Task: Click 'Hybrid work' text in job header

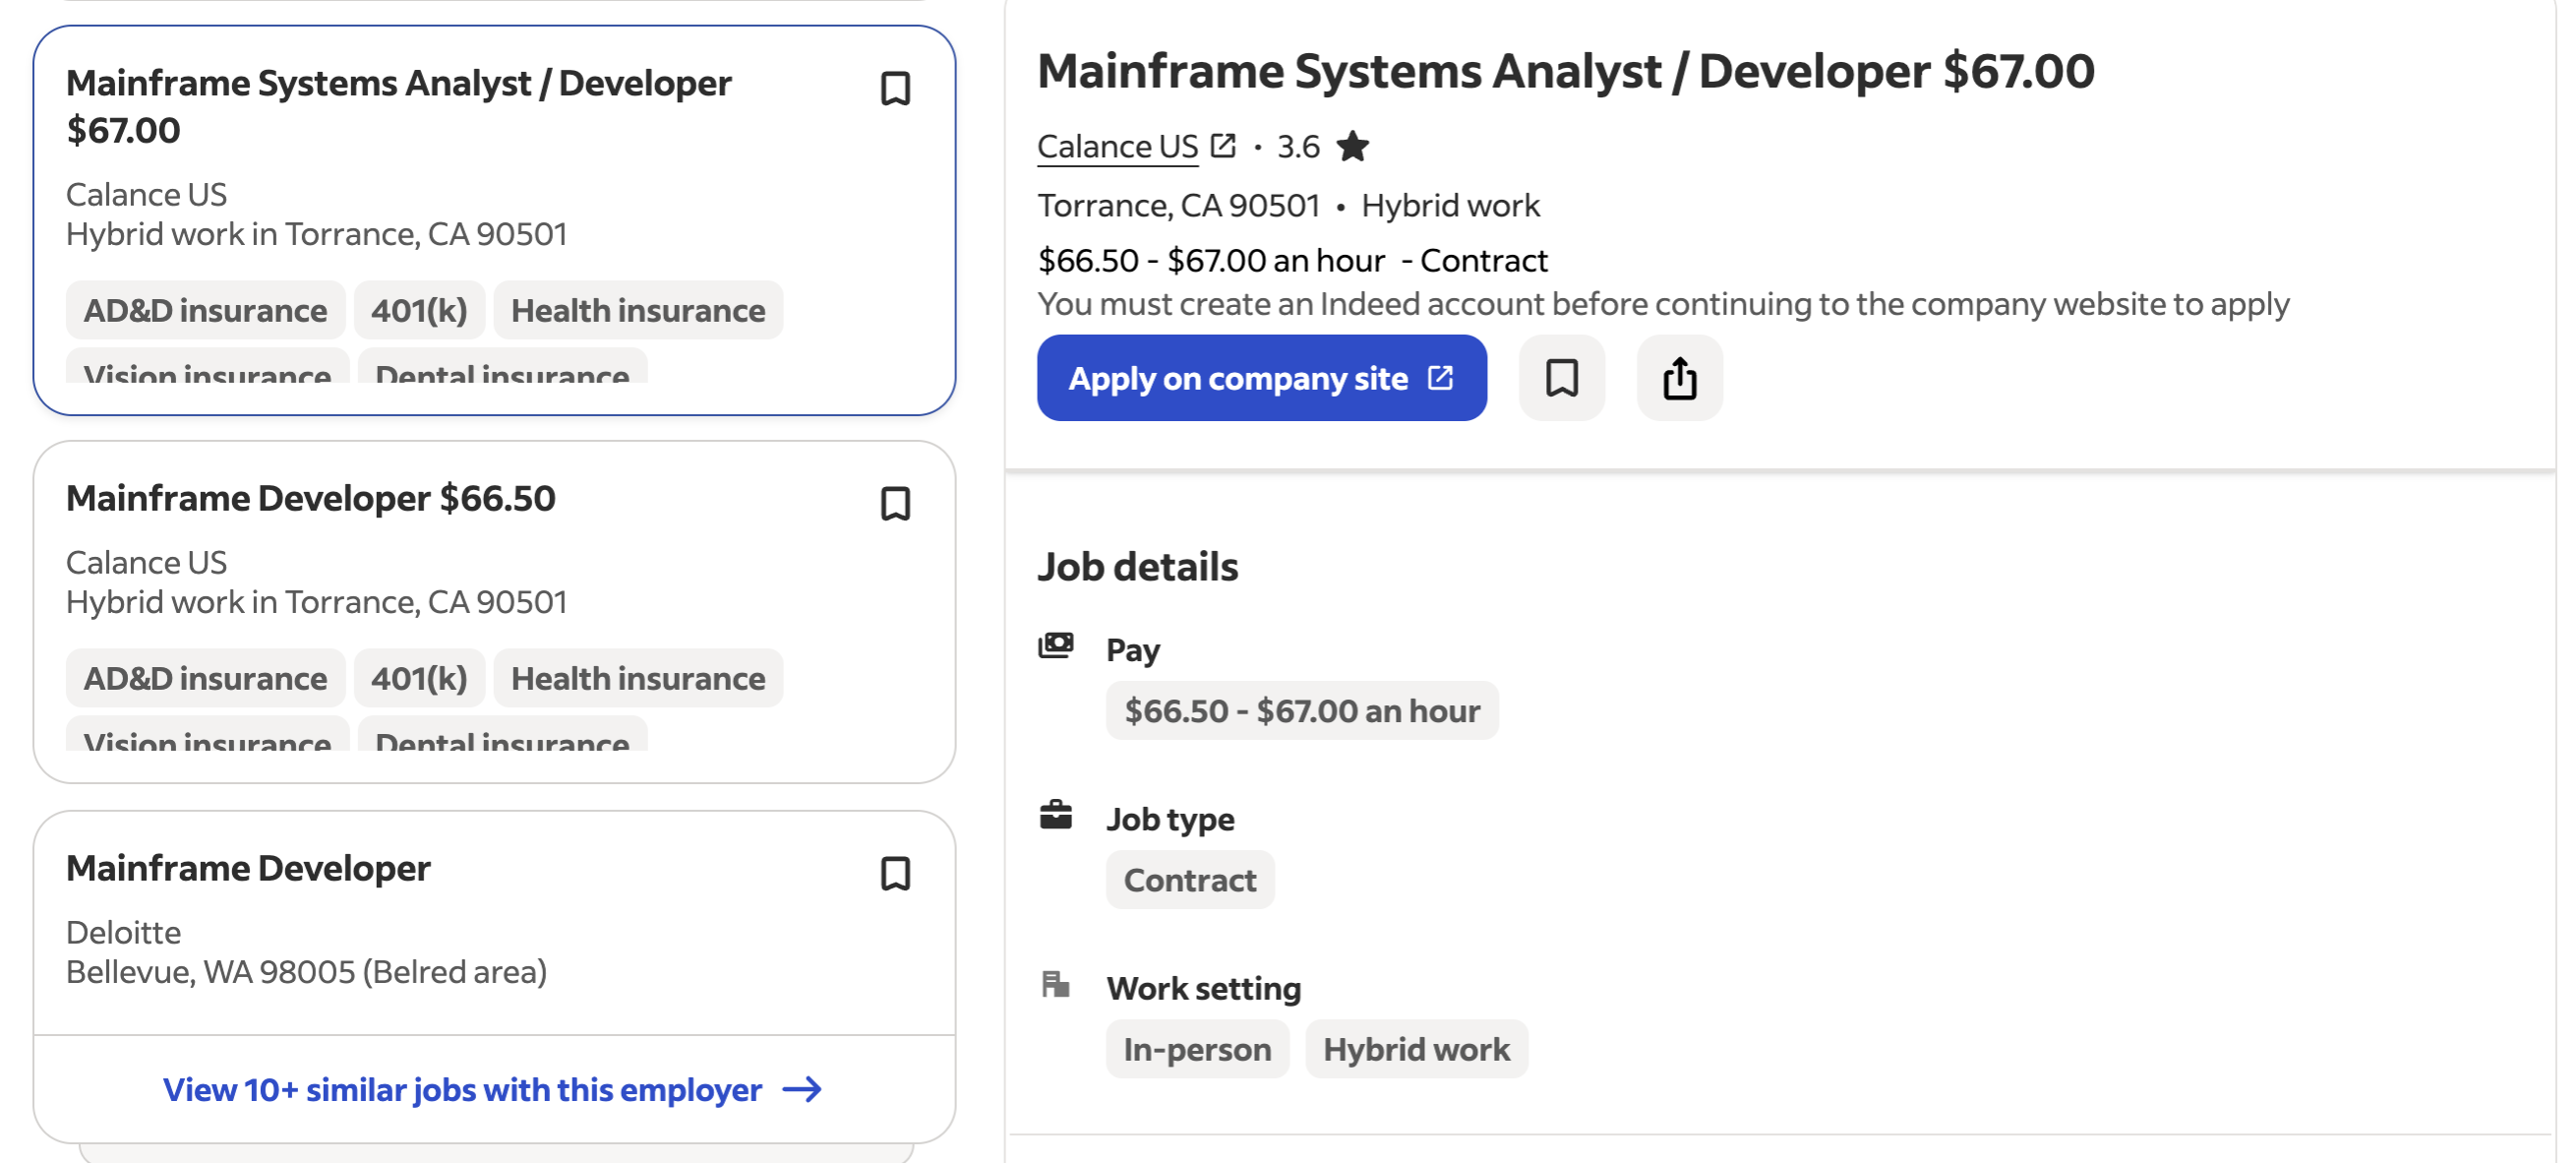Action: point(1450,205)
